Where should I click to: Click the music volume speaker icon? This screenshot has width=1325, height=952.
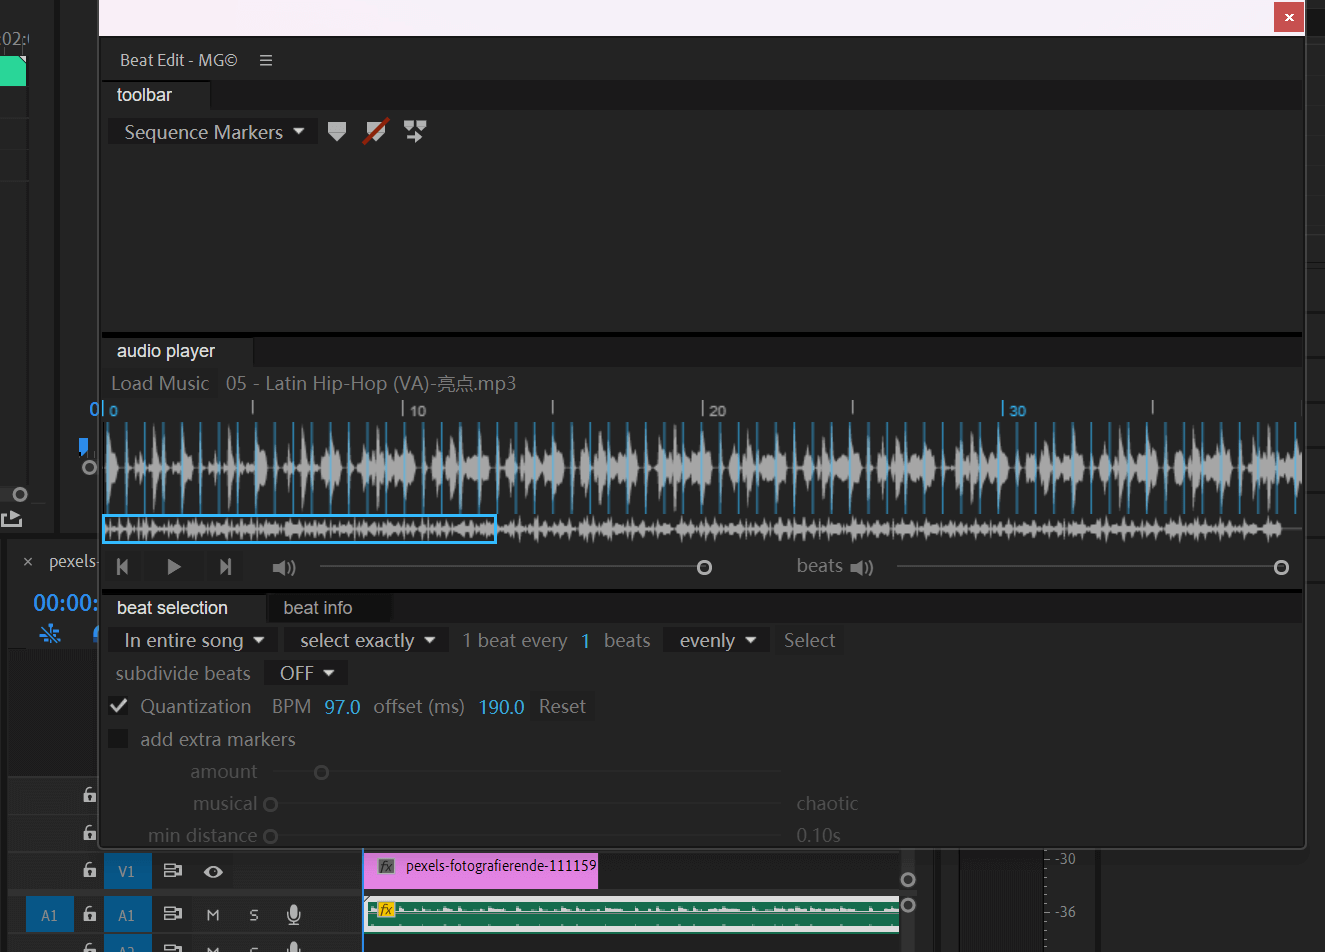[284, 568]
